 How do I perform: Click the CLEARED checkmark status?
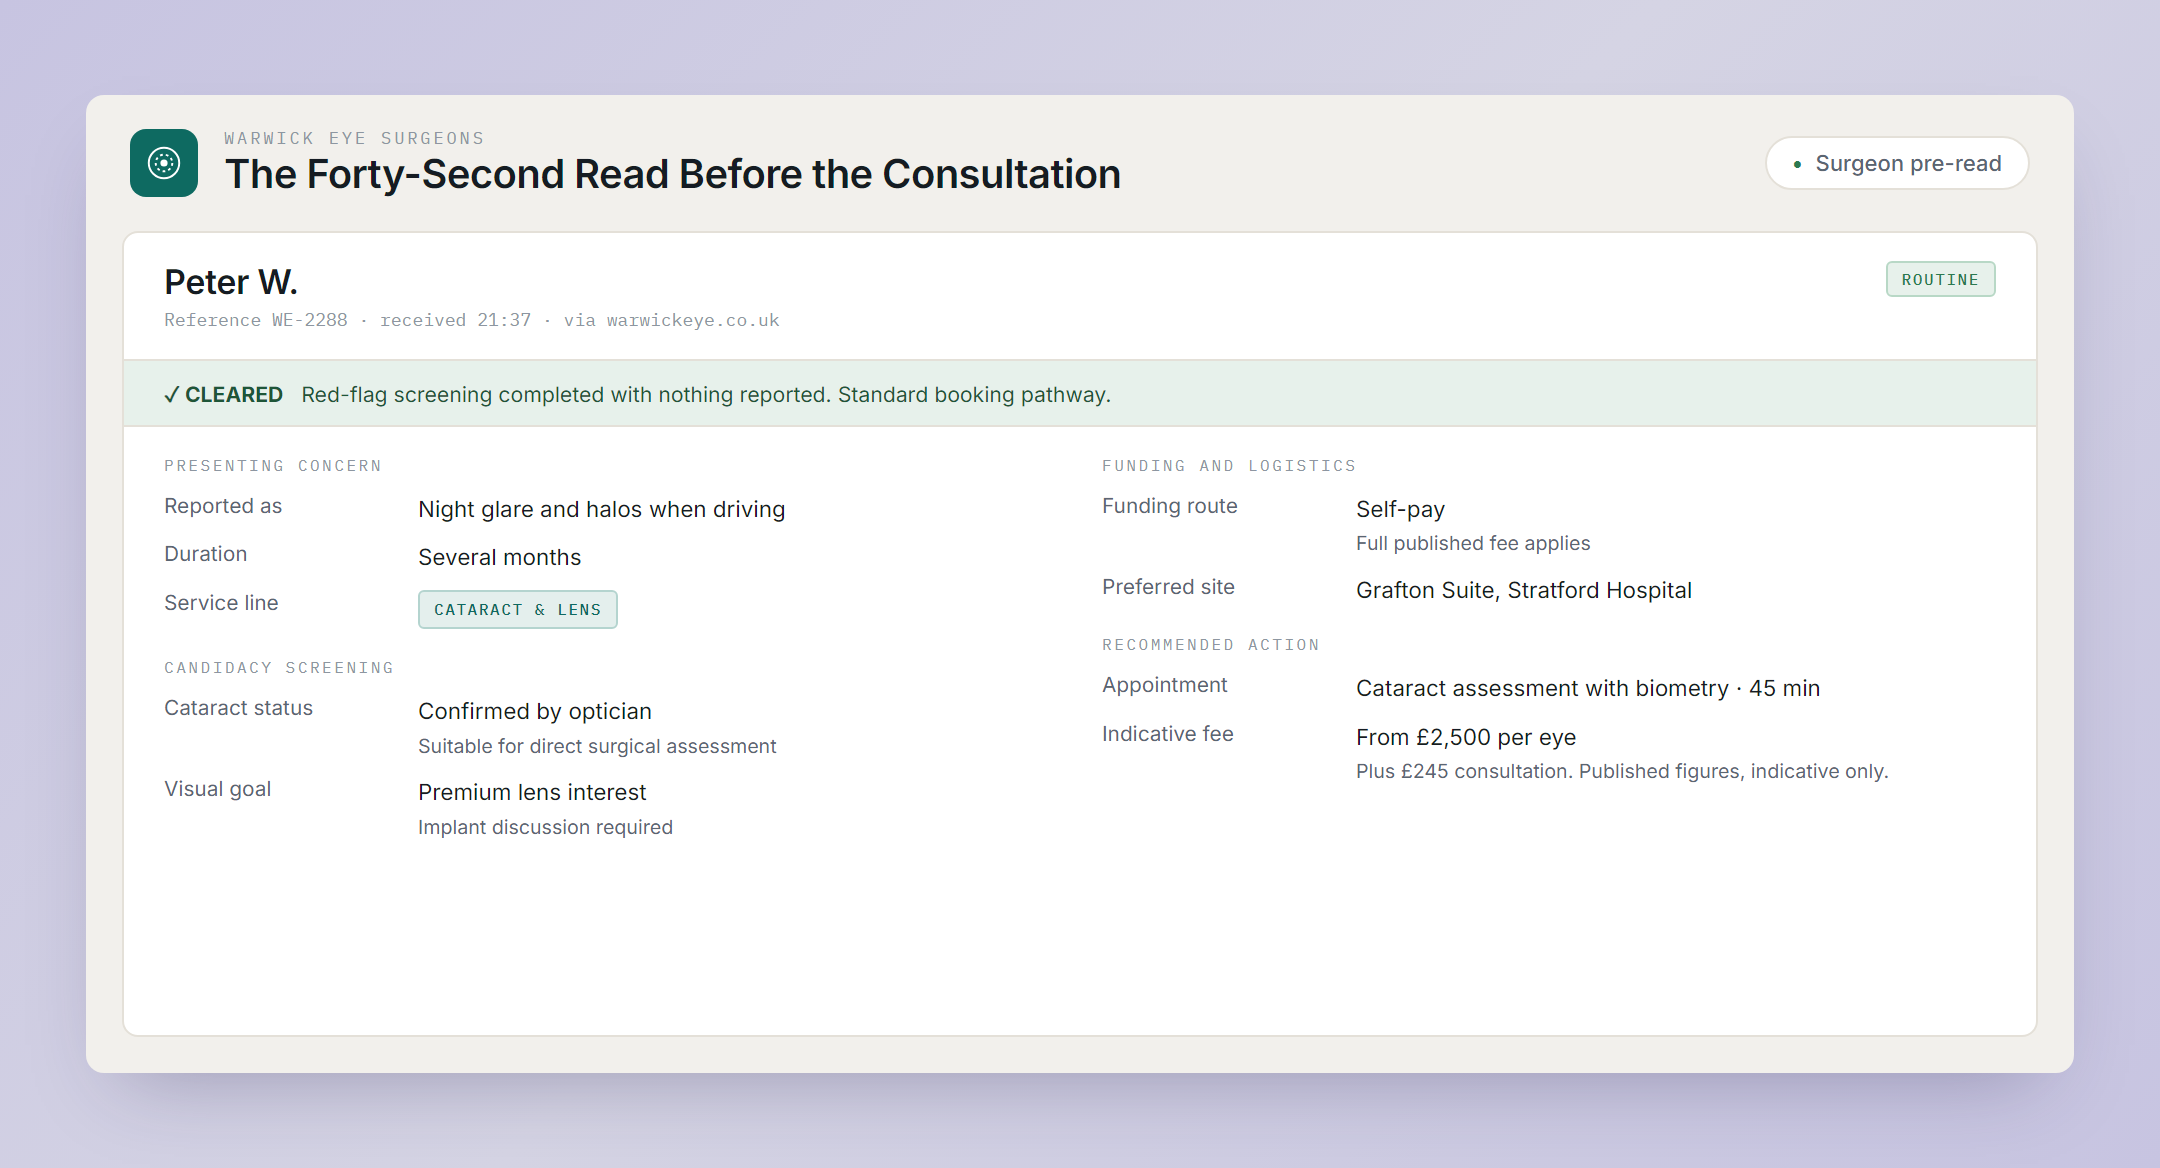[224, 395]
